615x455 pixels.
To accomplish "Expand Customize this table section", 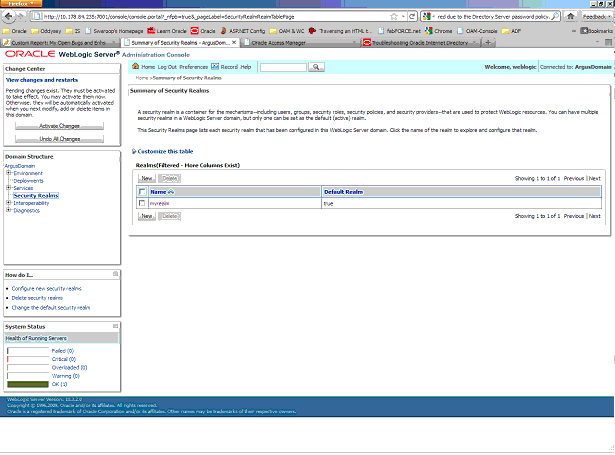I will [162, 151].
